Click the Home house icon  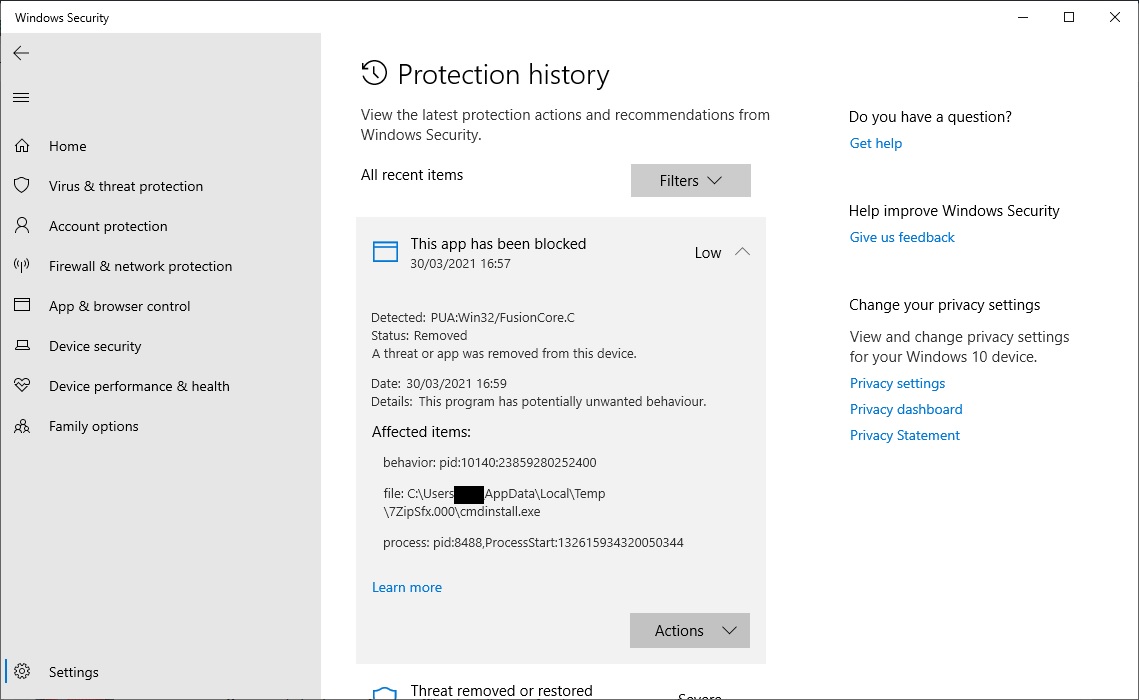point(22,146)
